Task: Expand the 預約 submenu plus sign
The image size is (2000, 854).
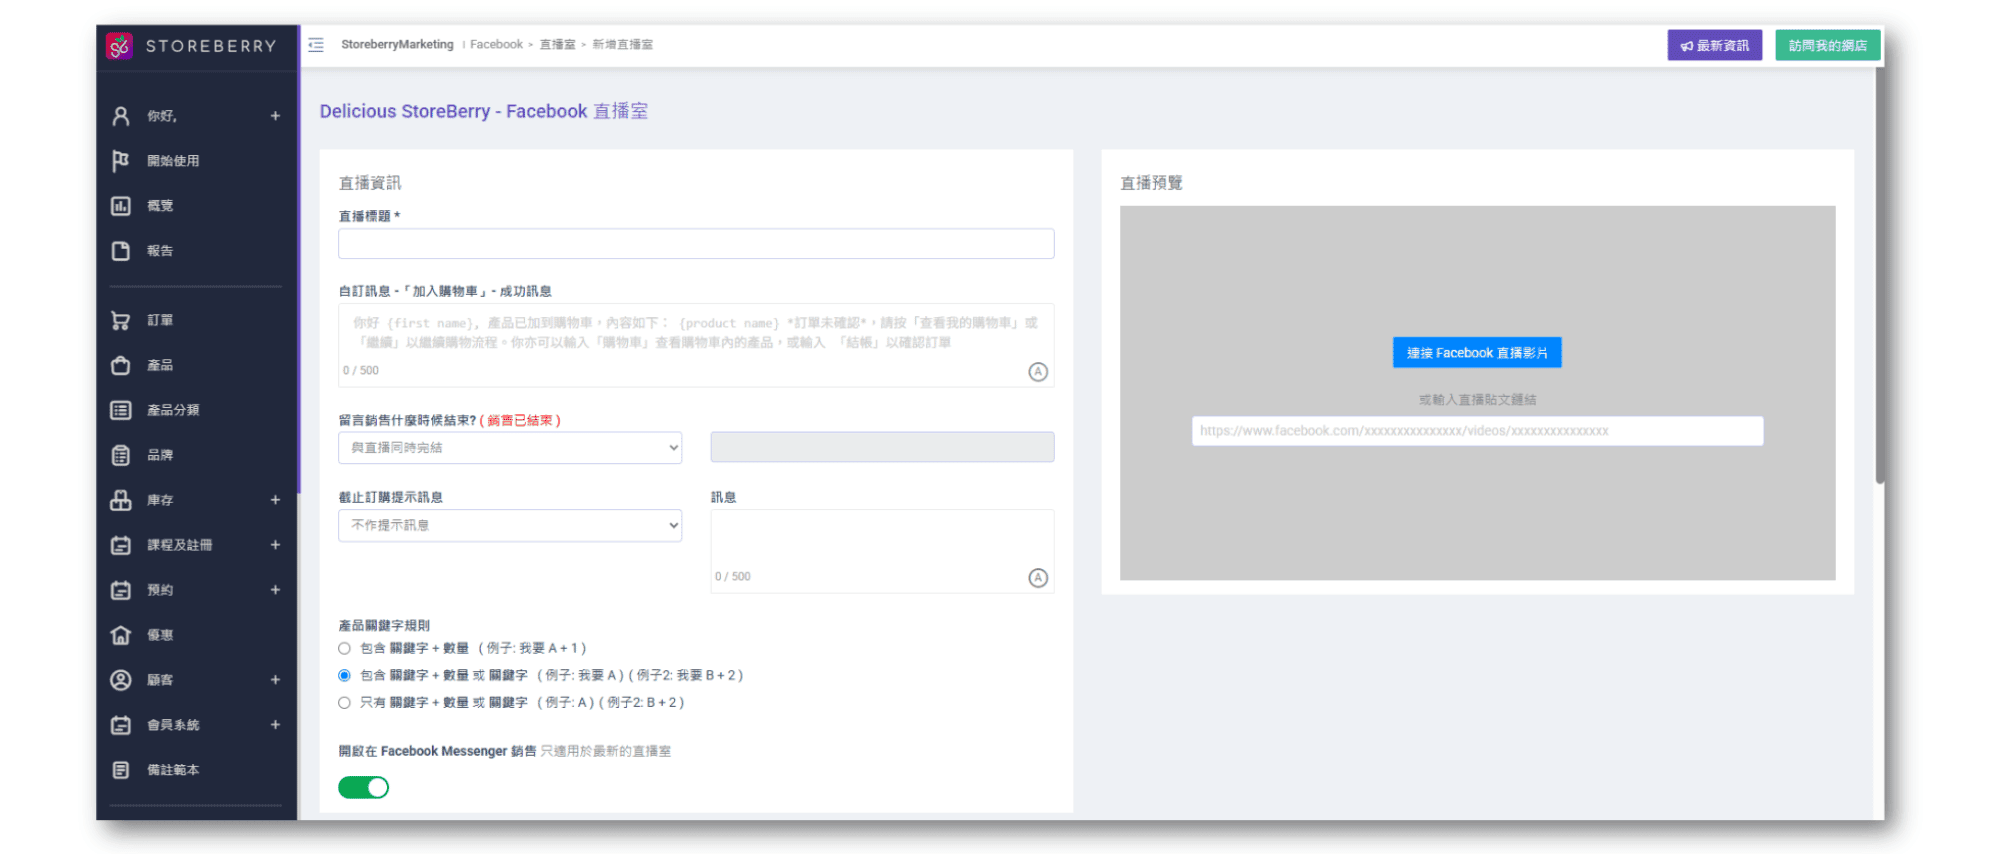Action: pyautogui.click(x=275, y=590)
